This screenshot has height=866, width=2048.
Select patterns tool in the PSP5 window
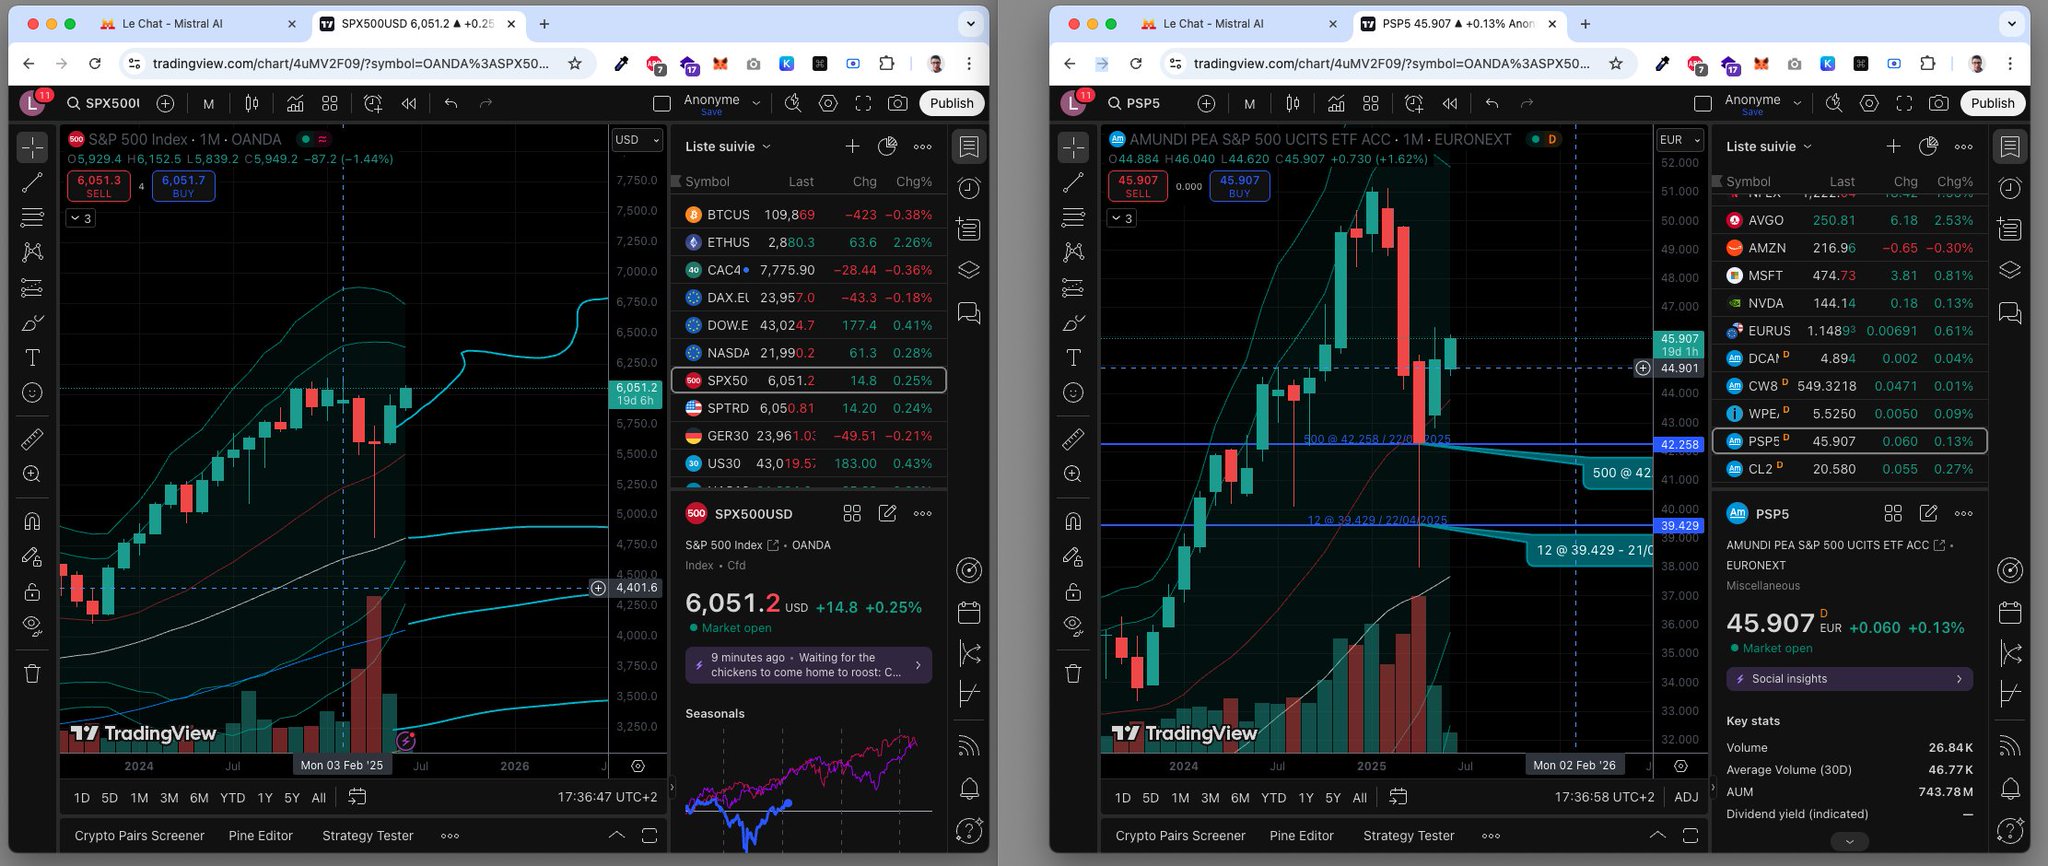pyautogui.click(x=1073, y=252)
